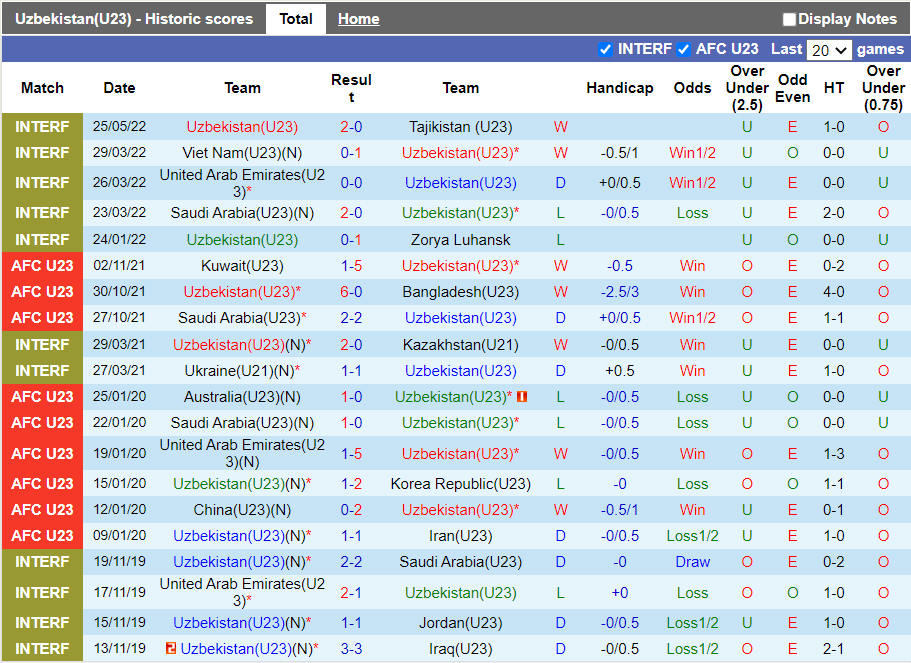
Task: Click handicap +0 in 17/11/19 row
Action: tap(619, 593)
